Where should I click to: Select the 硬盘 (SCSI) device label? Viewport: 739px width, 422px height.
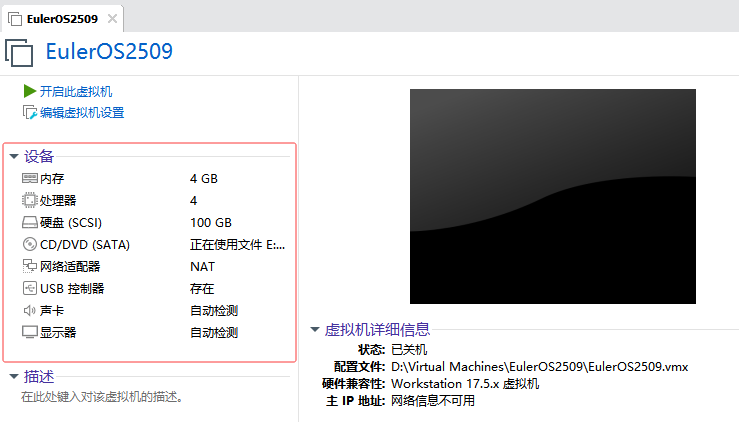pos(71,223)
